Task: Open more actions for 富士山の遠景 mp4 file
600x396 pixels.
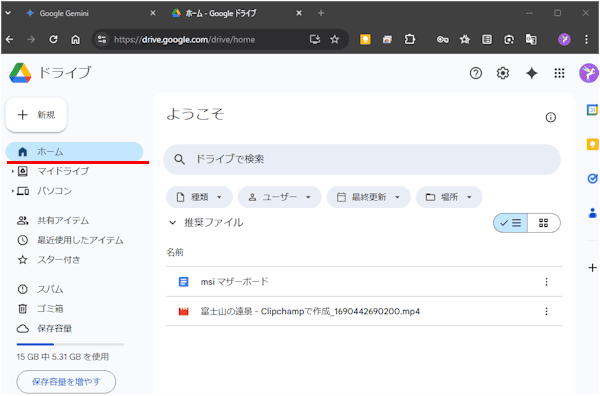Action: (x=546, y=311)
